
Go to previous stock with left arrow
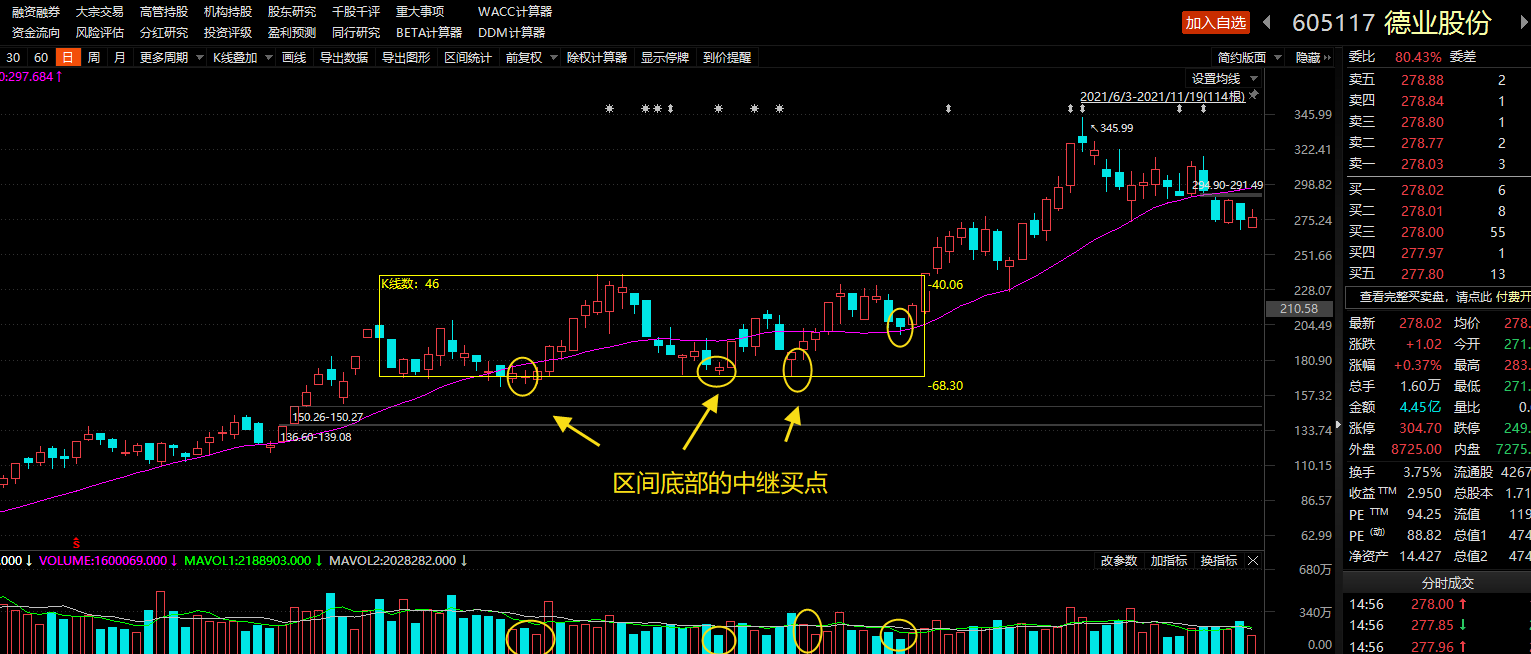pyautogui.click(x=1265, y=22)
